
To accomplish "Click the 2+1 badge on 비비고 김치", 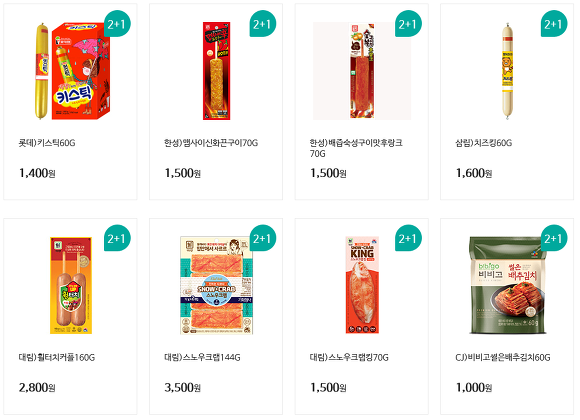I will 554,238.
